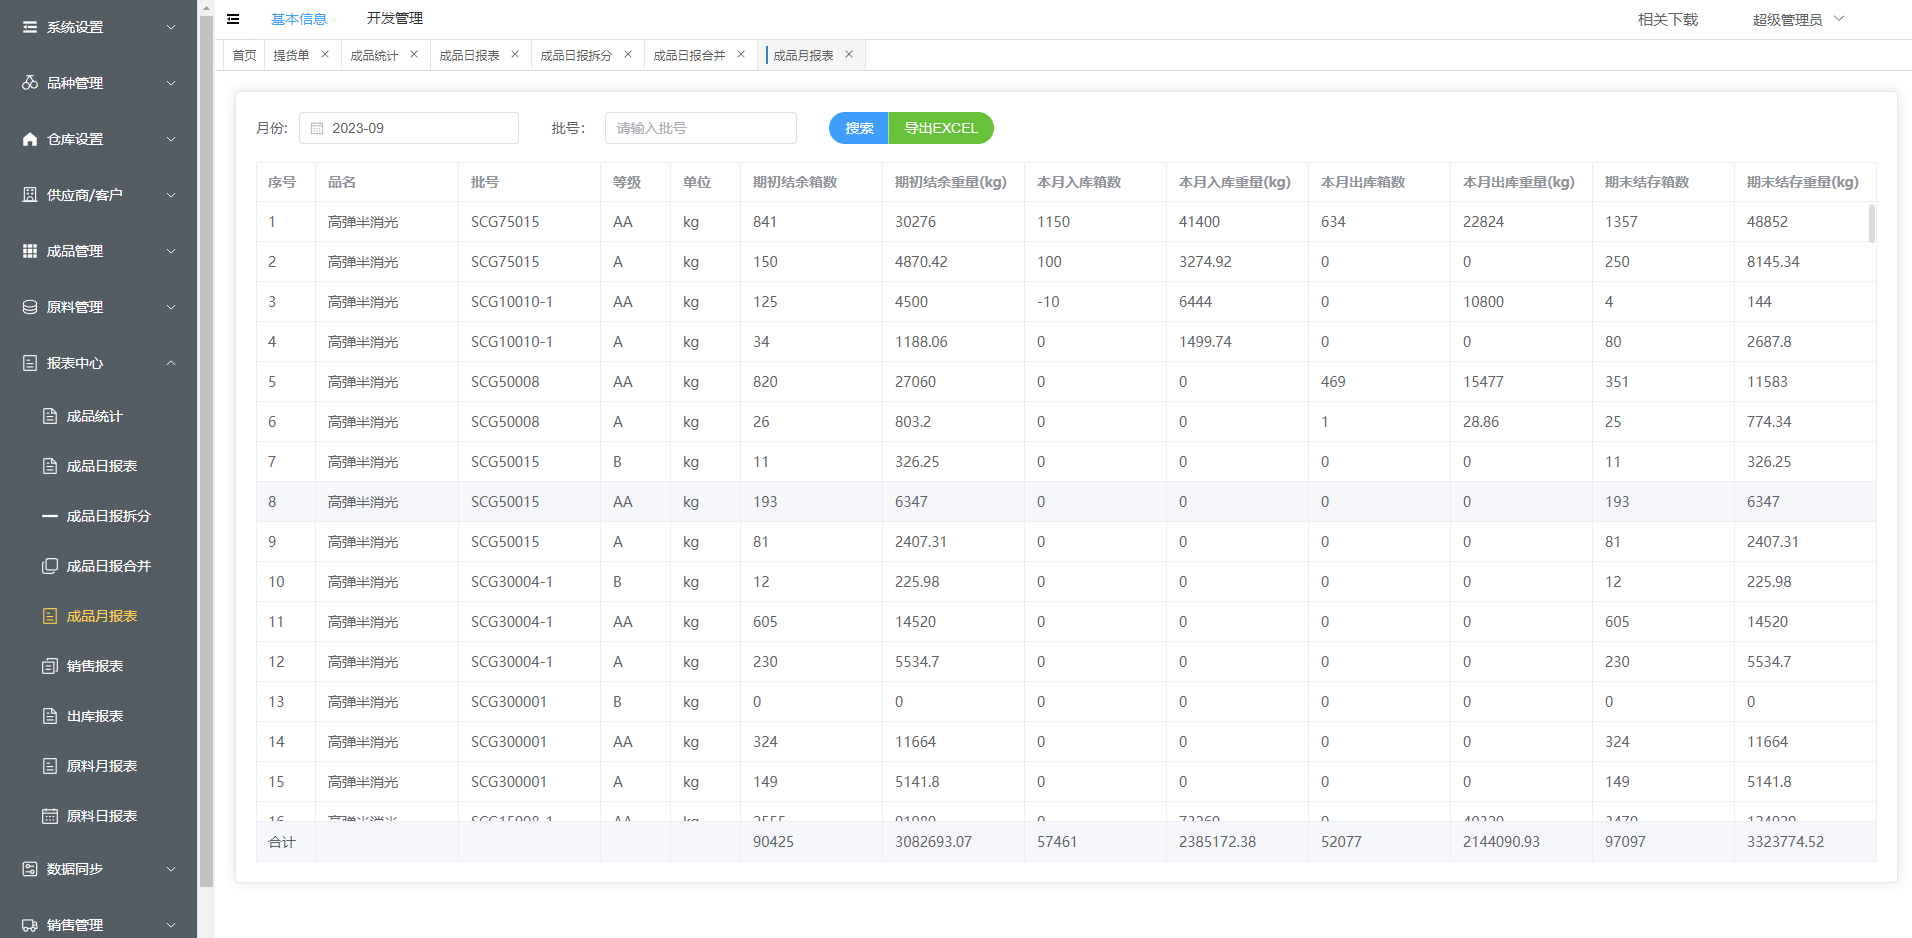Click the table vertical scrollbar thumb

click(1871, 223)
